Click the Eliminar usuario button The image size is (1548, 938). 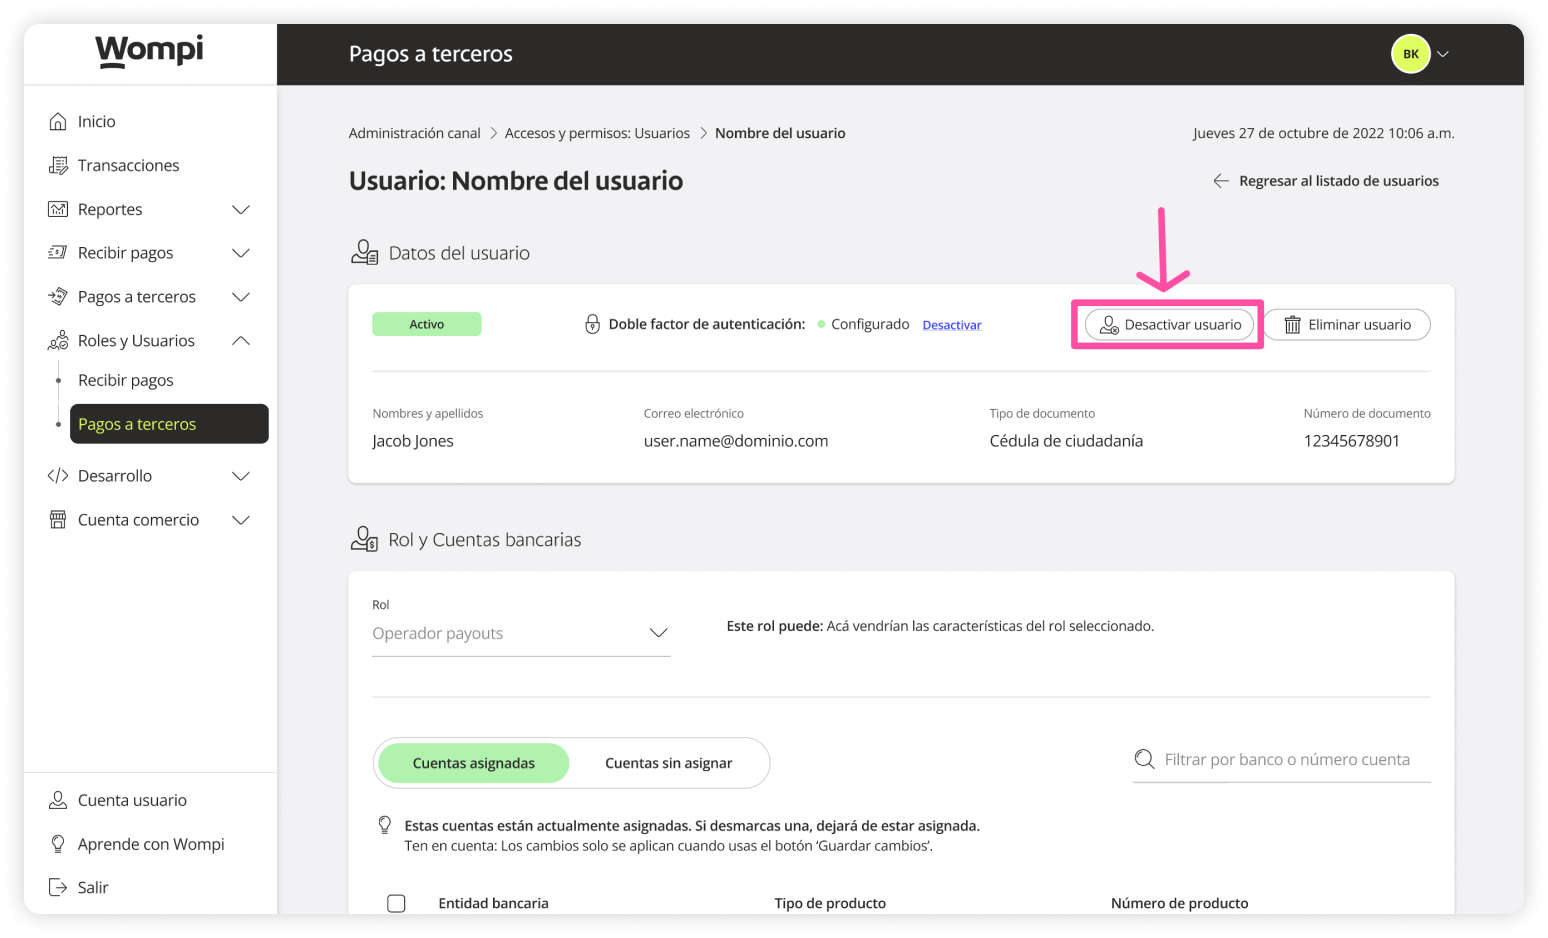1346,325
